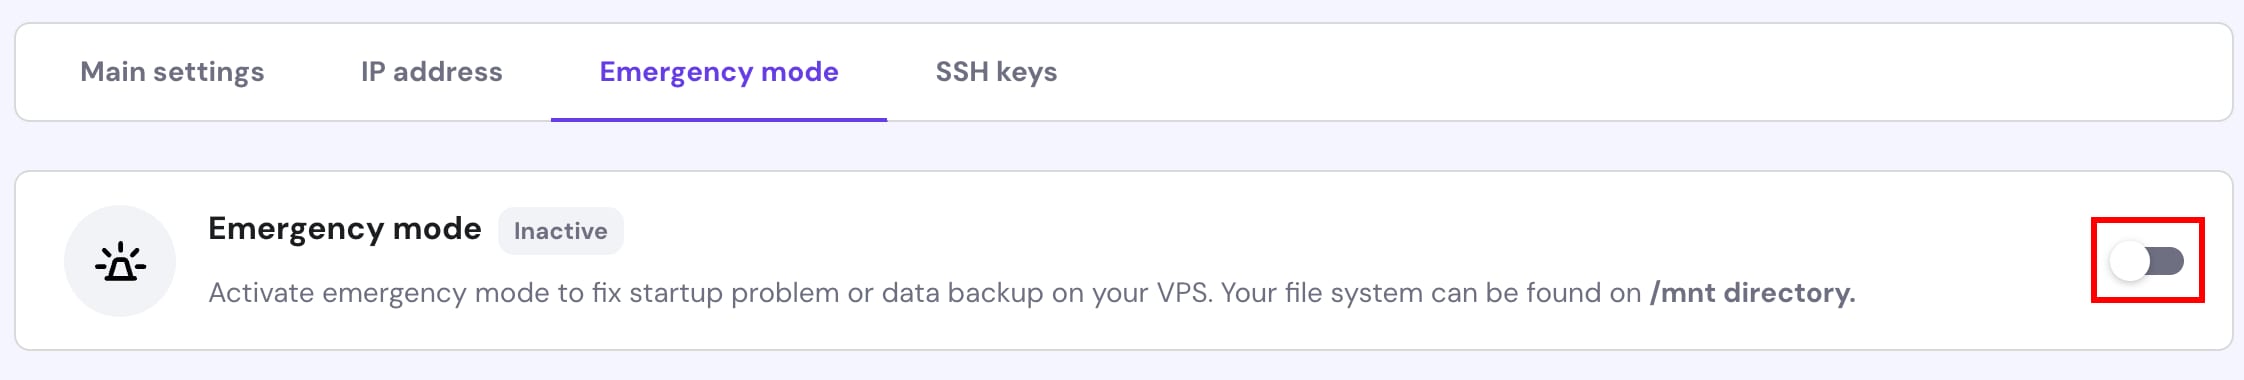Screen dimensions: 2244x380
Task: Click the white knob of the toggle
Action: [2129, 262]
